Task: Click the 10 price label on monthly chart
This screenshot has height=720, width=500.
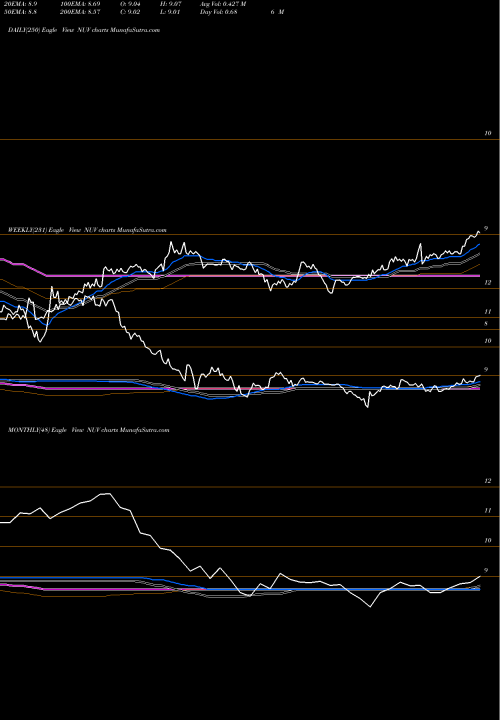Action: 488,540
